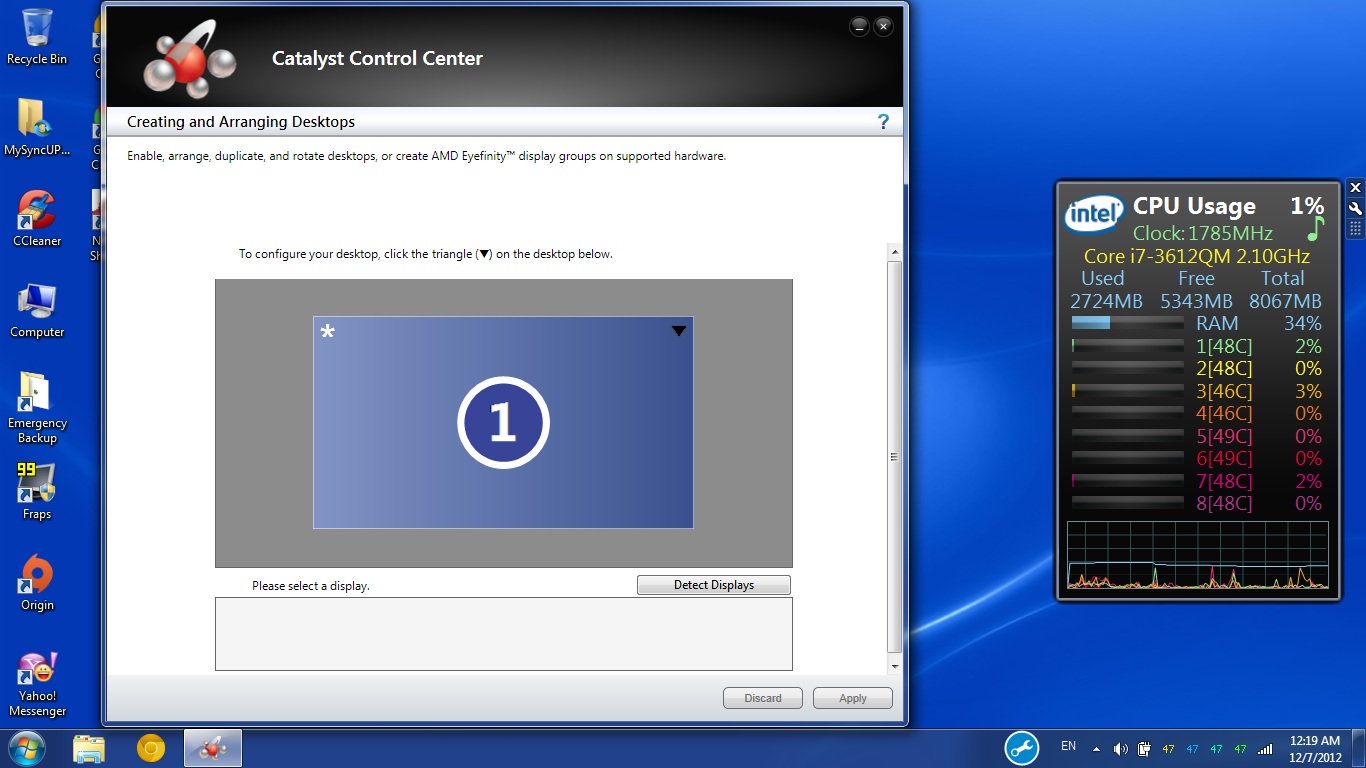Click the core 3 usage bar in the gadget

(1128, 391)
